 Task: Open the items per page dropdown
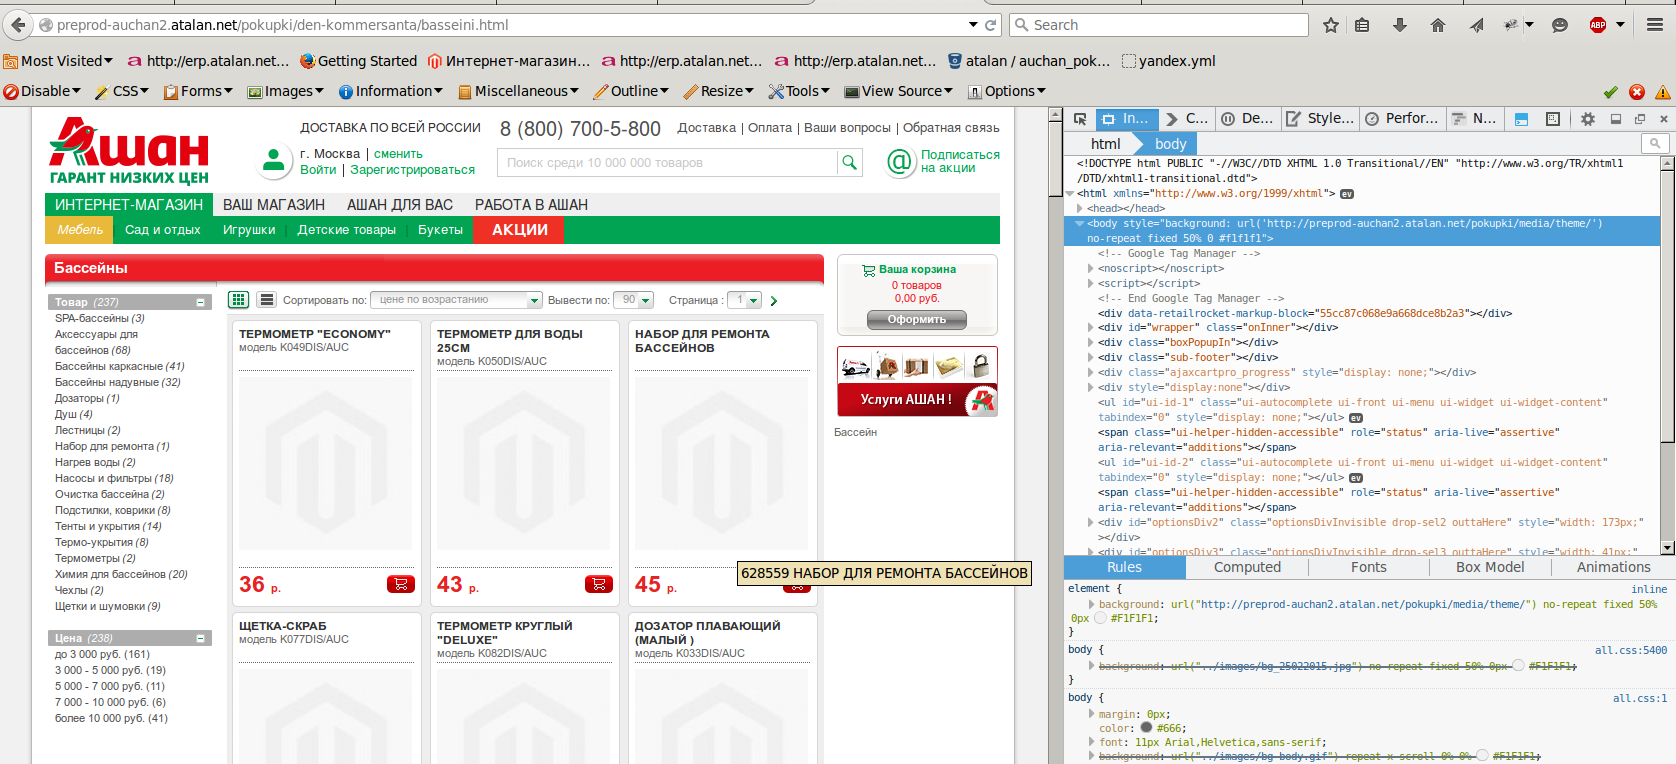(633, 300)
